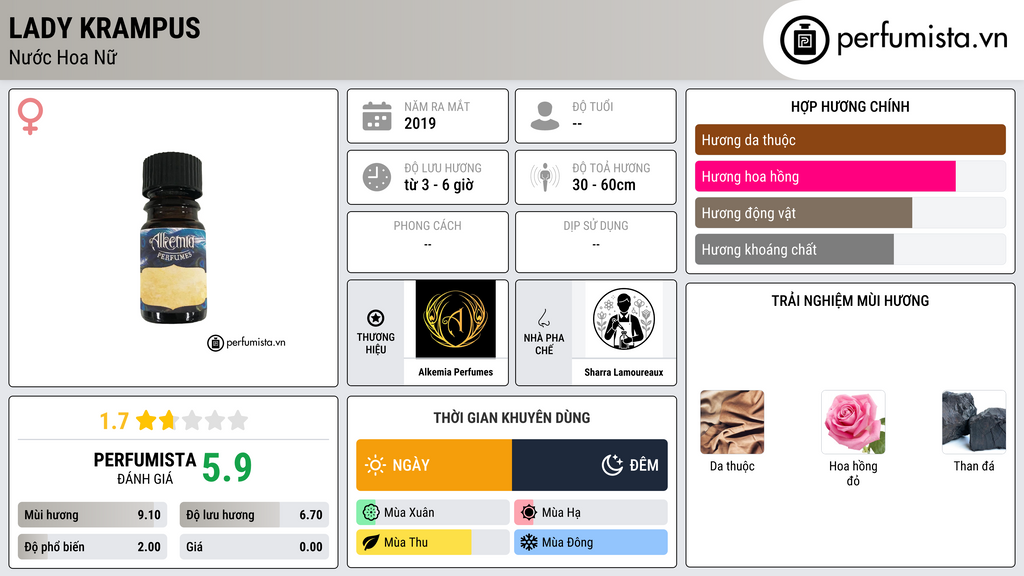Click the Thời gian khuyên dùng heading
The width and height of the screenshot is (1024, 576).
(512, 418)
